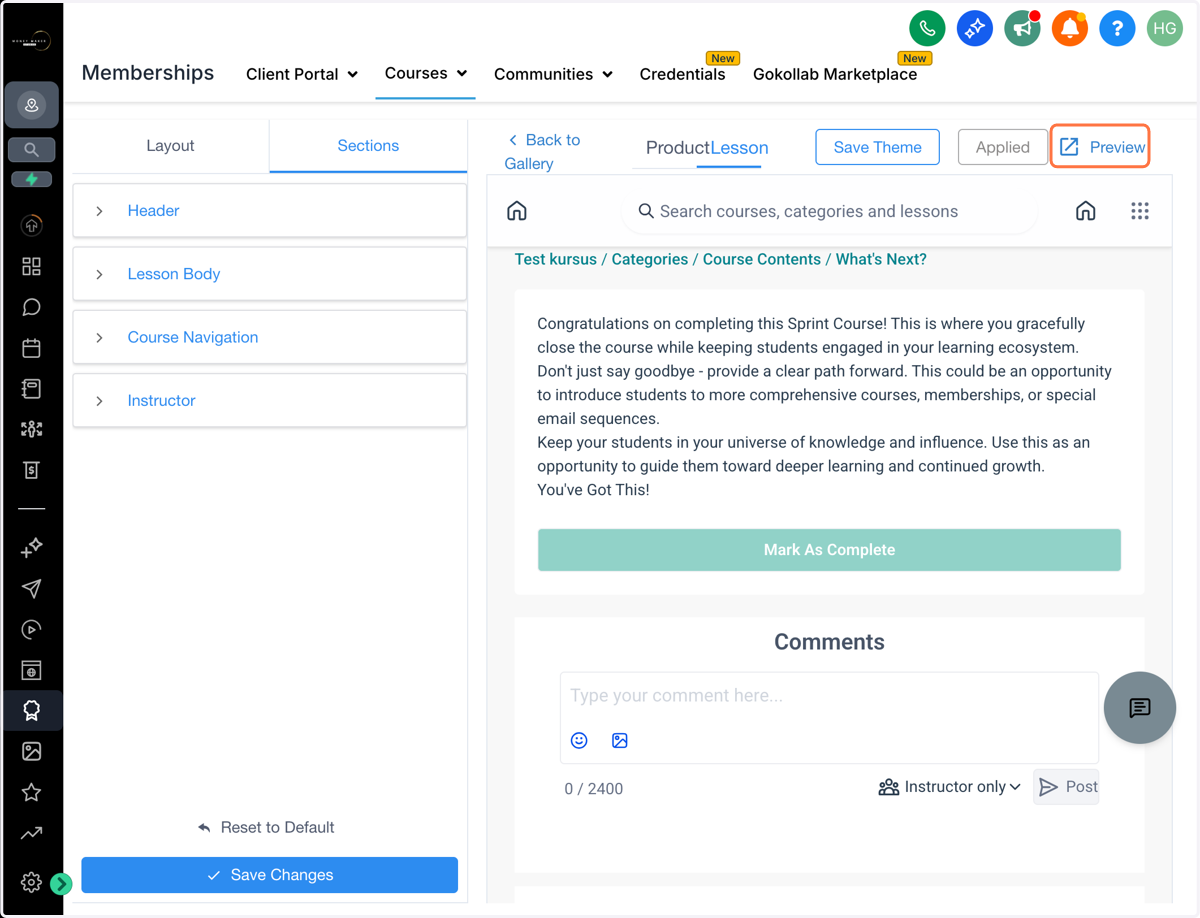Screen dimensions: 1200x918
Task: Open the Instructor only visibility dropdown
Action: [x=950, y=787]
